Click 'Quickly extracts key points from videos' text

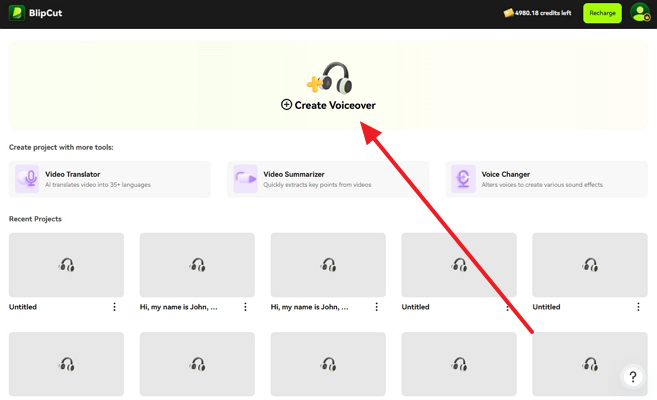coord(317,185)
